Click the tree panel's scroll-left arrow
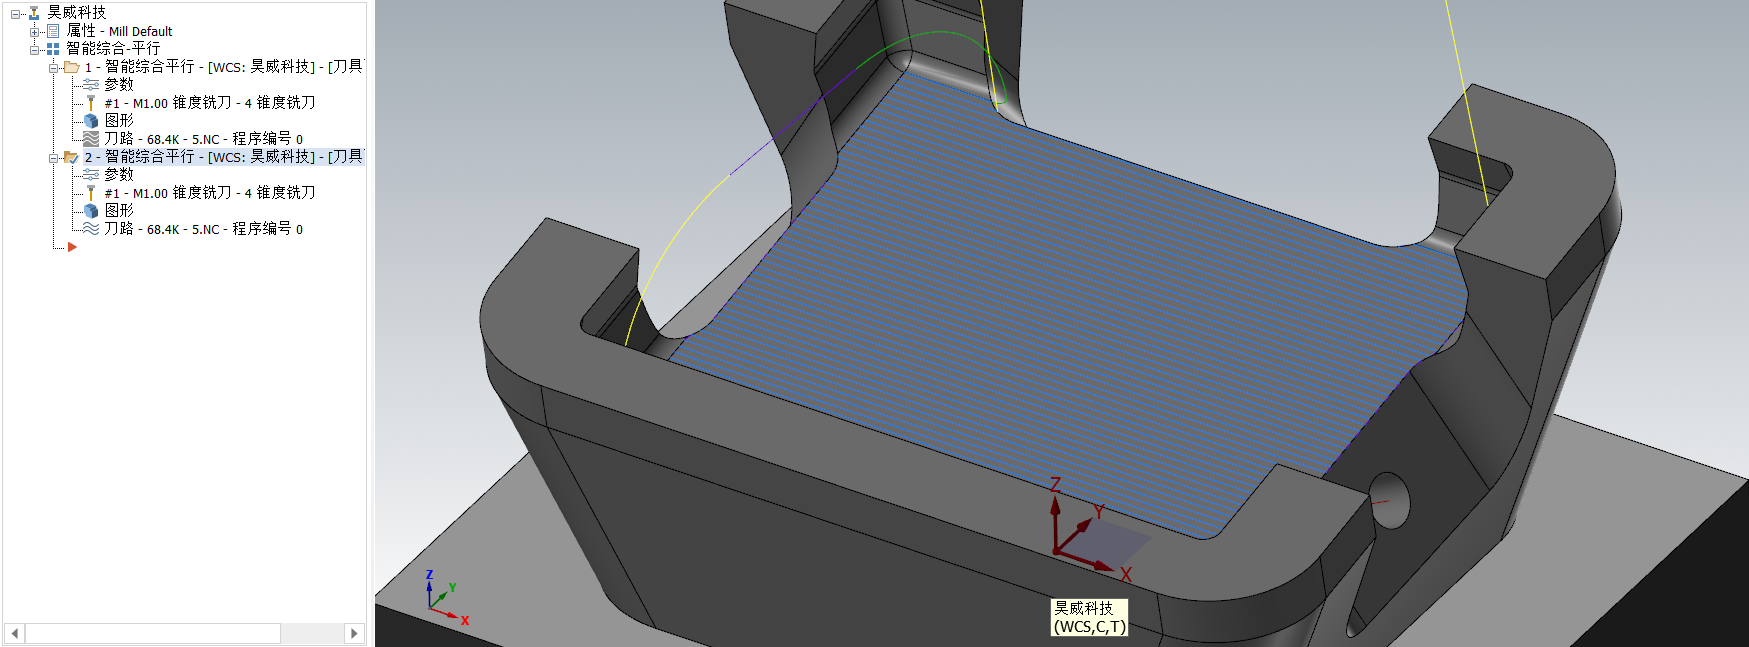The image size is (1749, 647). click(x=14, y=633)
